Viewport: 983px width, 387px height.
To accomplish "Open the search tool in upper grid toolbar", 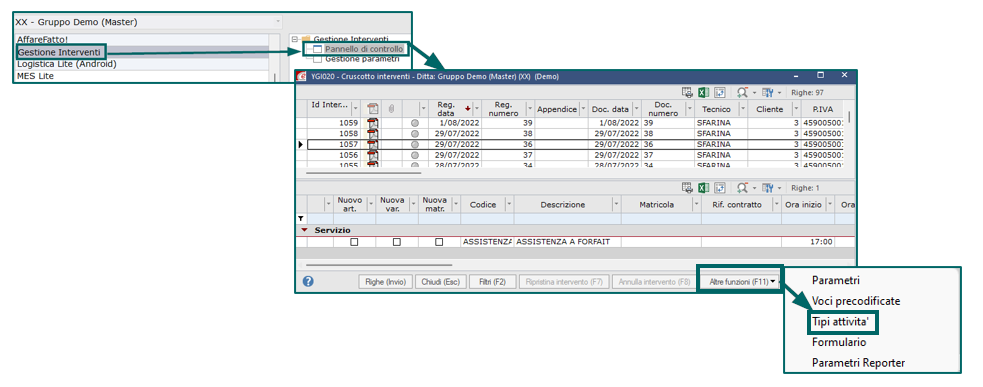I will pyautogui.click(x=742, y=92).
